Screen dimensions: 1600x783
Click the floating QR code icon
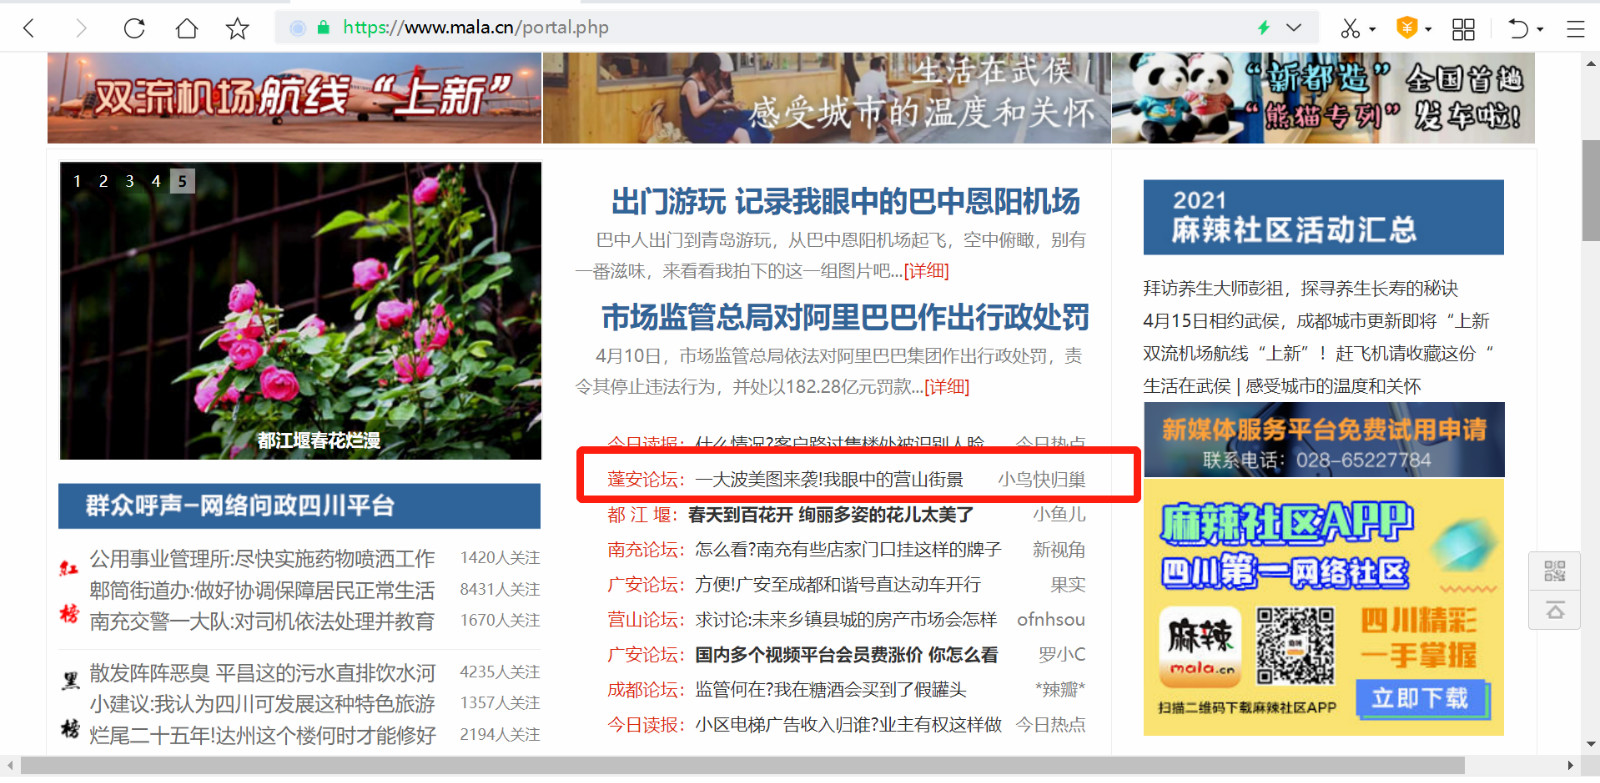point(1555,571)
